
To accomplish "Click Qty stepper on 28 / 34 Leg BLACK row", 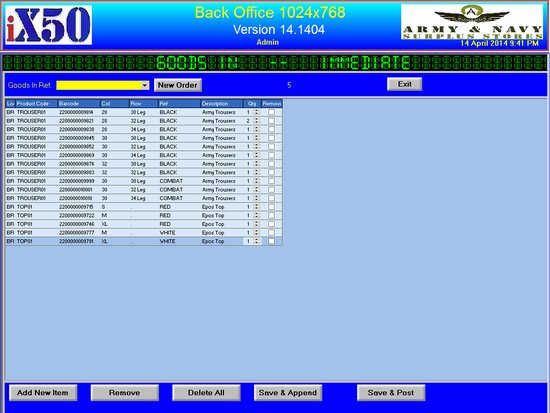I will click(257, 129).
